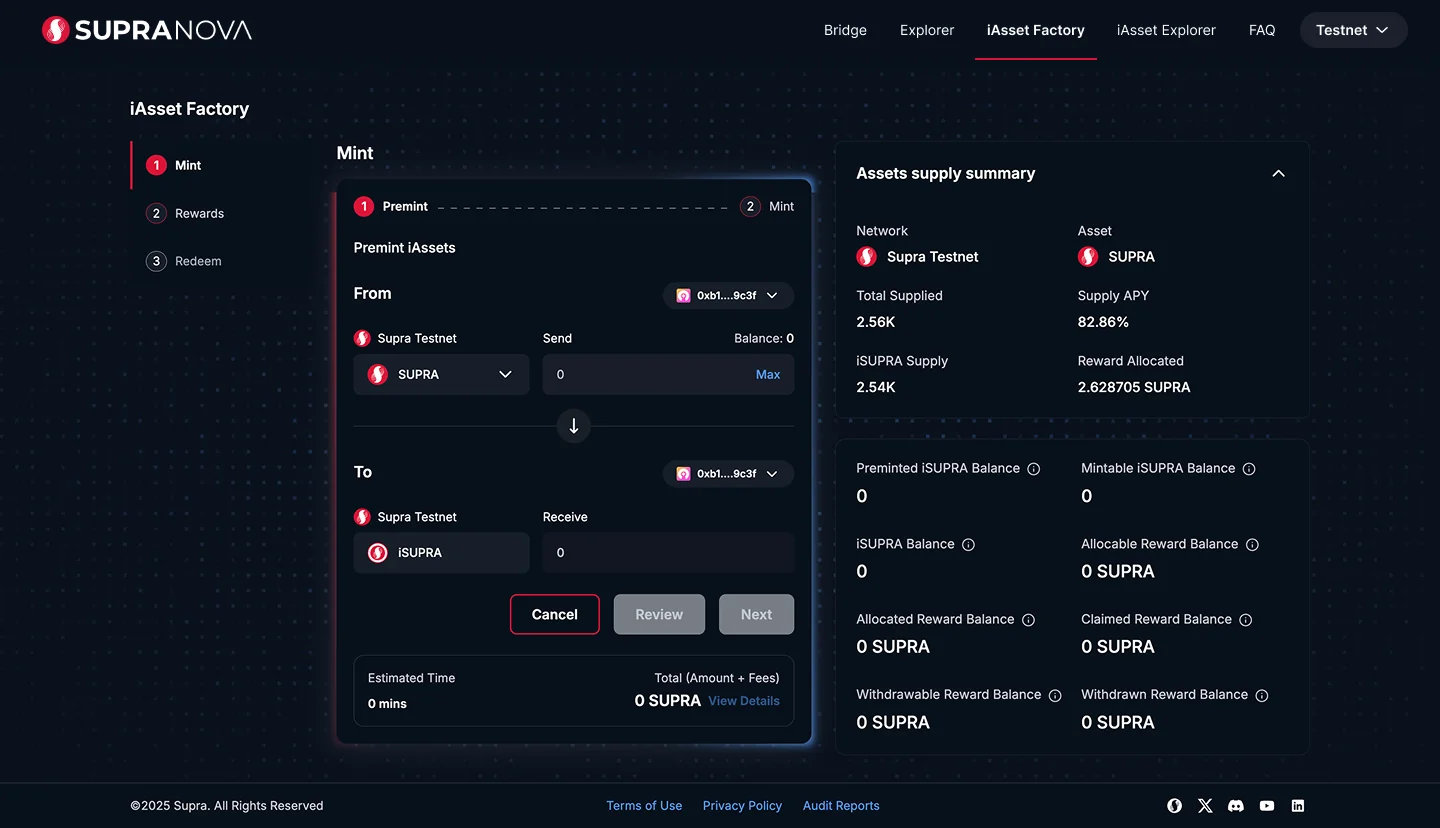The width and height of the screenshot is (1440, 828).
Task: Show info for Claimed Reward Balance
Action: (1246, 620)
